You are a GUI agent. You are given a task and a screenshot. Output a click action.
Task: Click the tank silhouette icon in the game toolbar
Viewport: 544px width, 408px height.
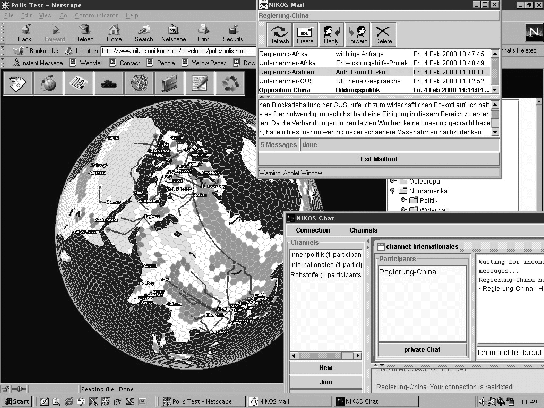coord(109,83)
